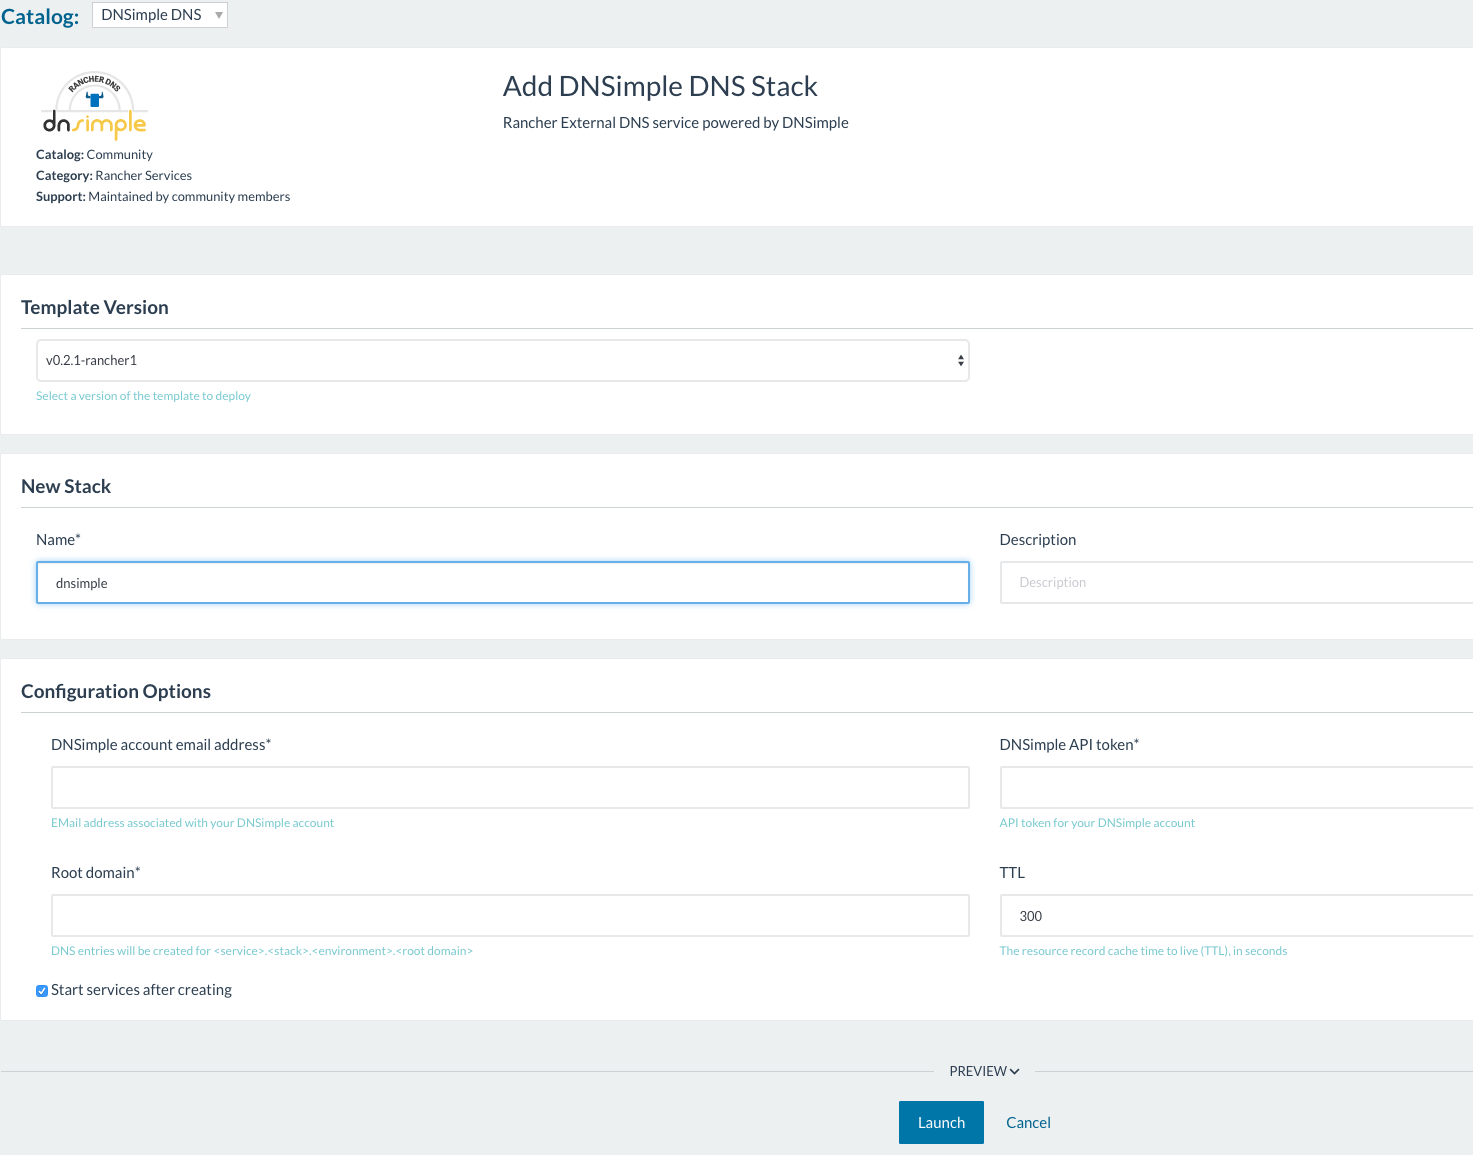Click the Root domain input field

509,916
